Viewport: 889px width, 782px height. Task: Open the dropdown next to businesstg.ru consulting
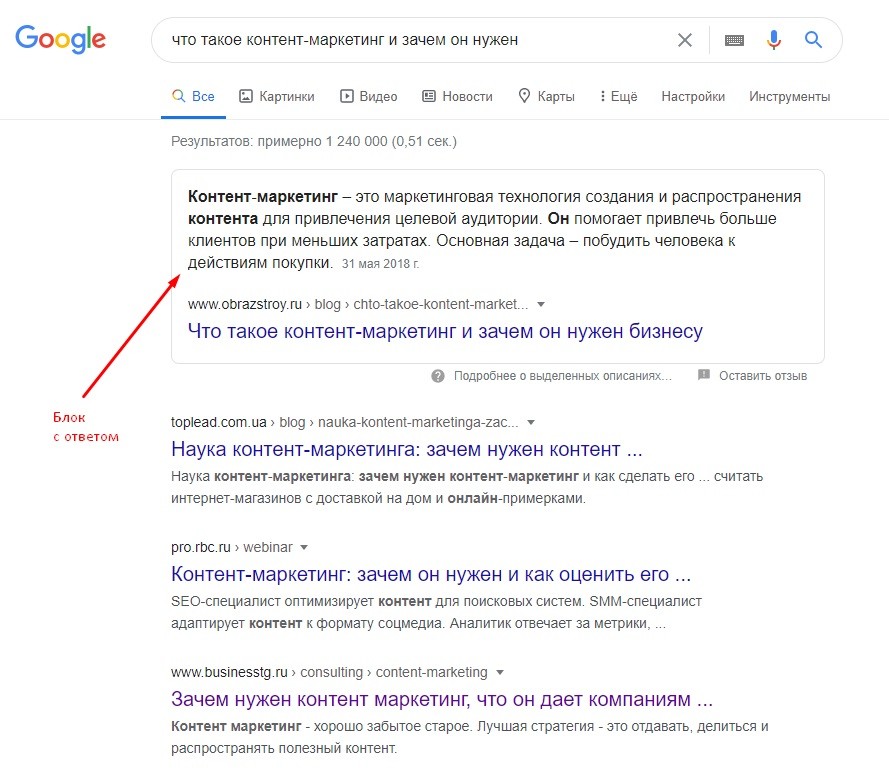(499, 672)
